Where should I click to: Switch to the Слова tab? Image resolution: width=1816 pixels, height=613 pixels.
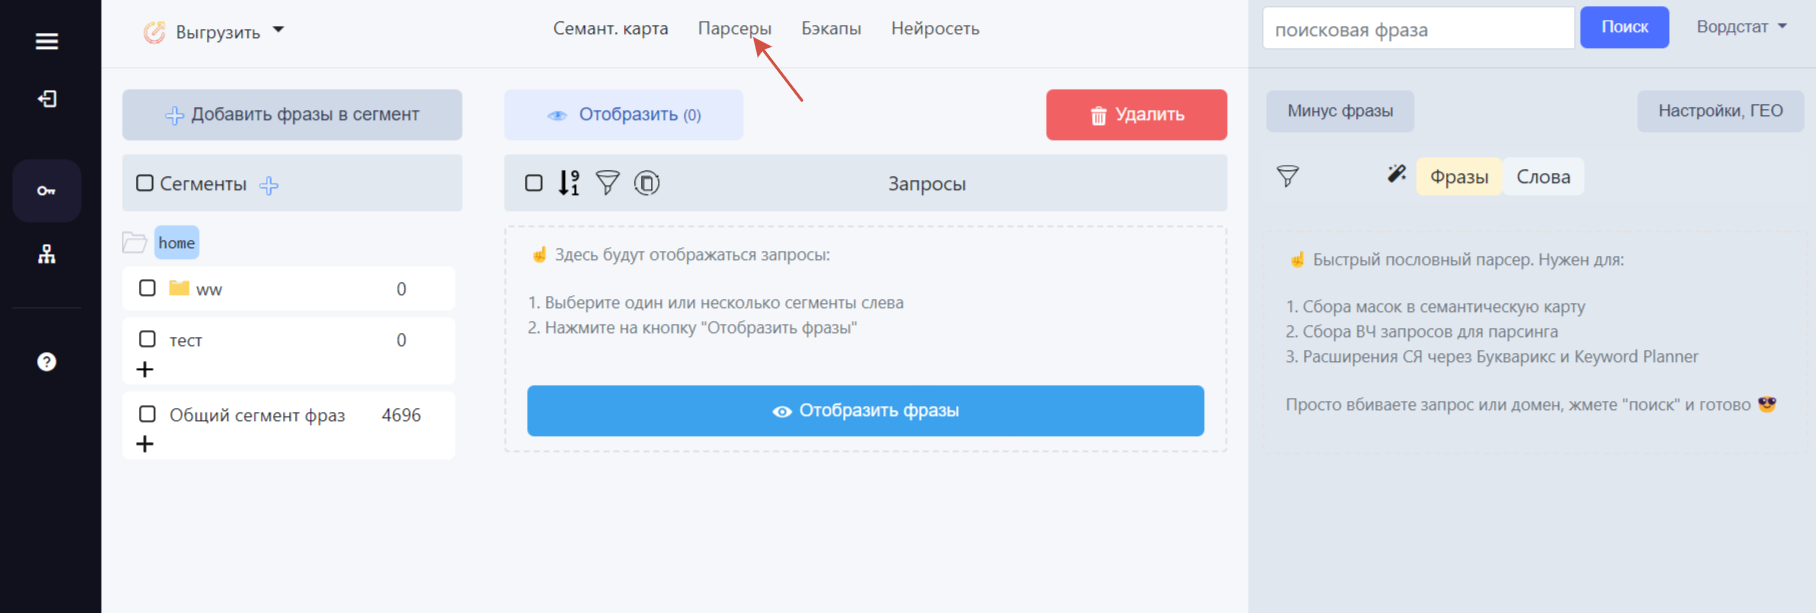tap(1543, 177)
